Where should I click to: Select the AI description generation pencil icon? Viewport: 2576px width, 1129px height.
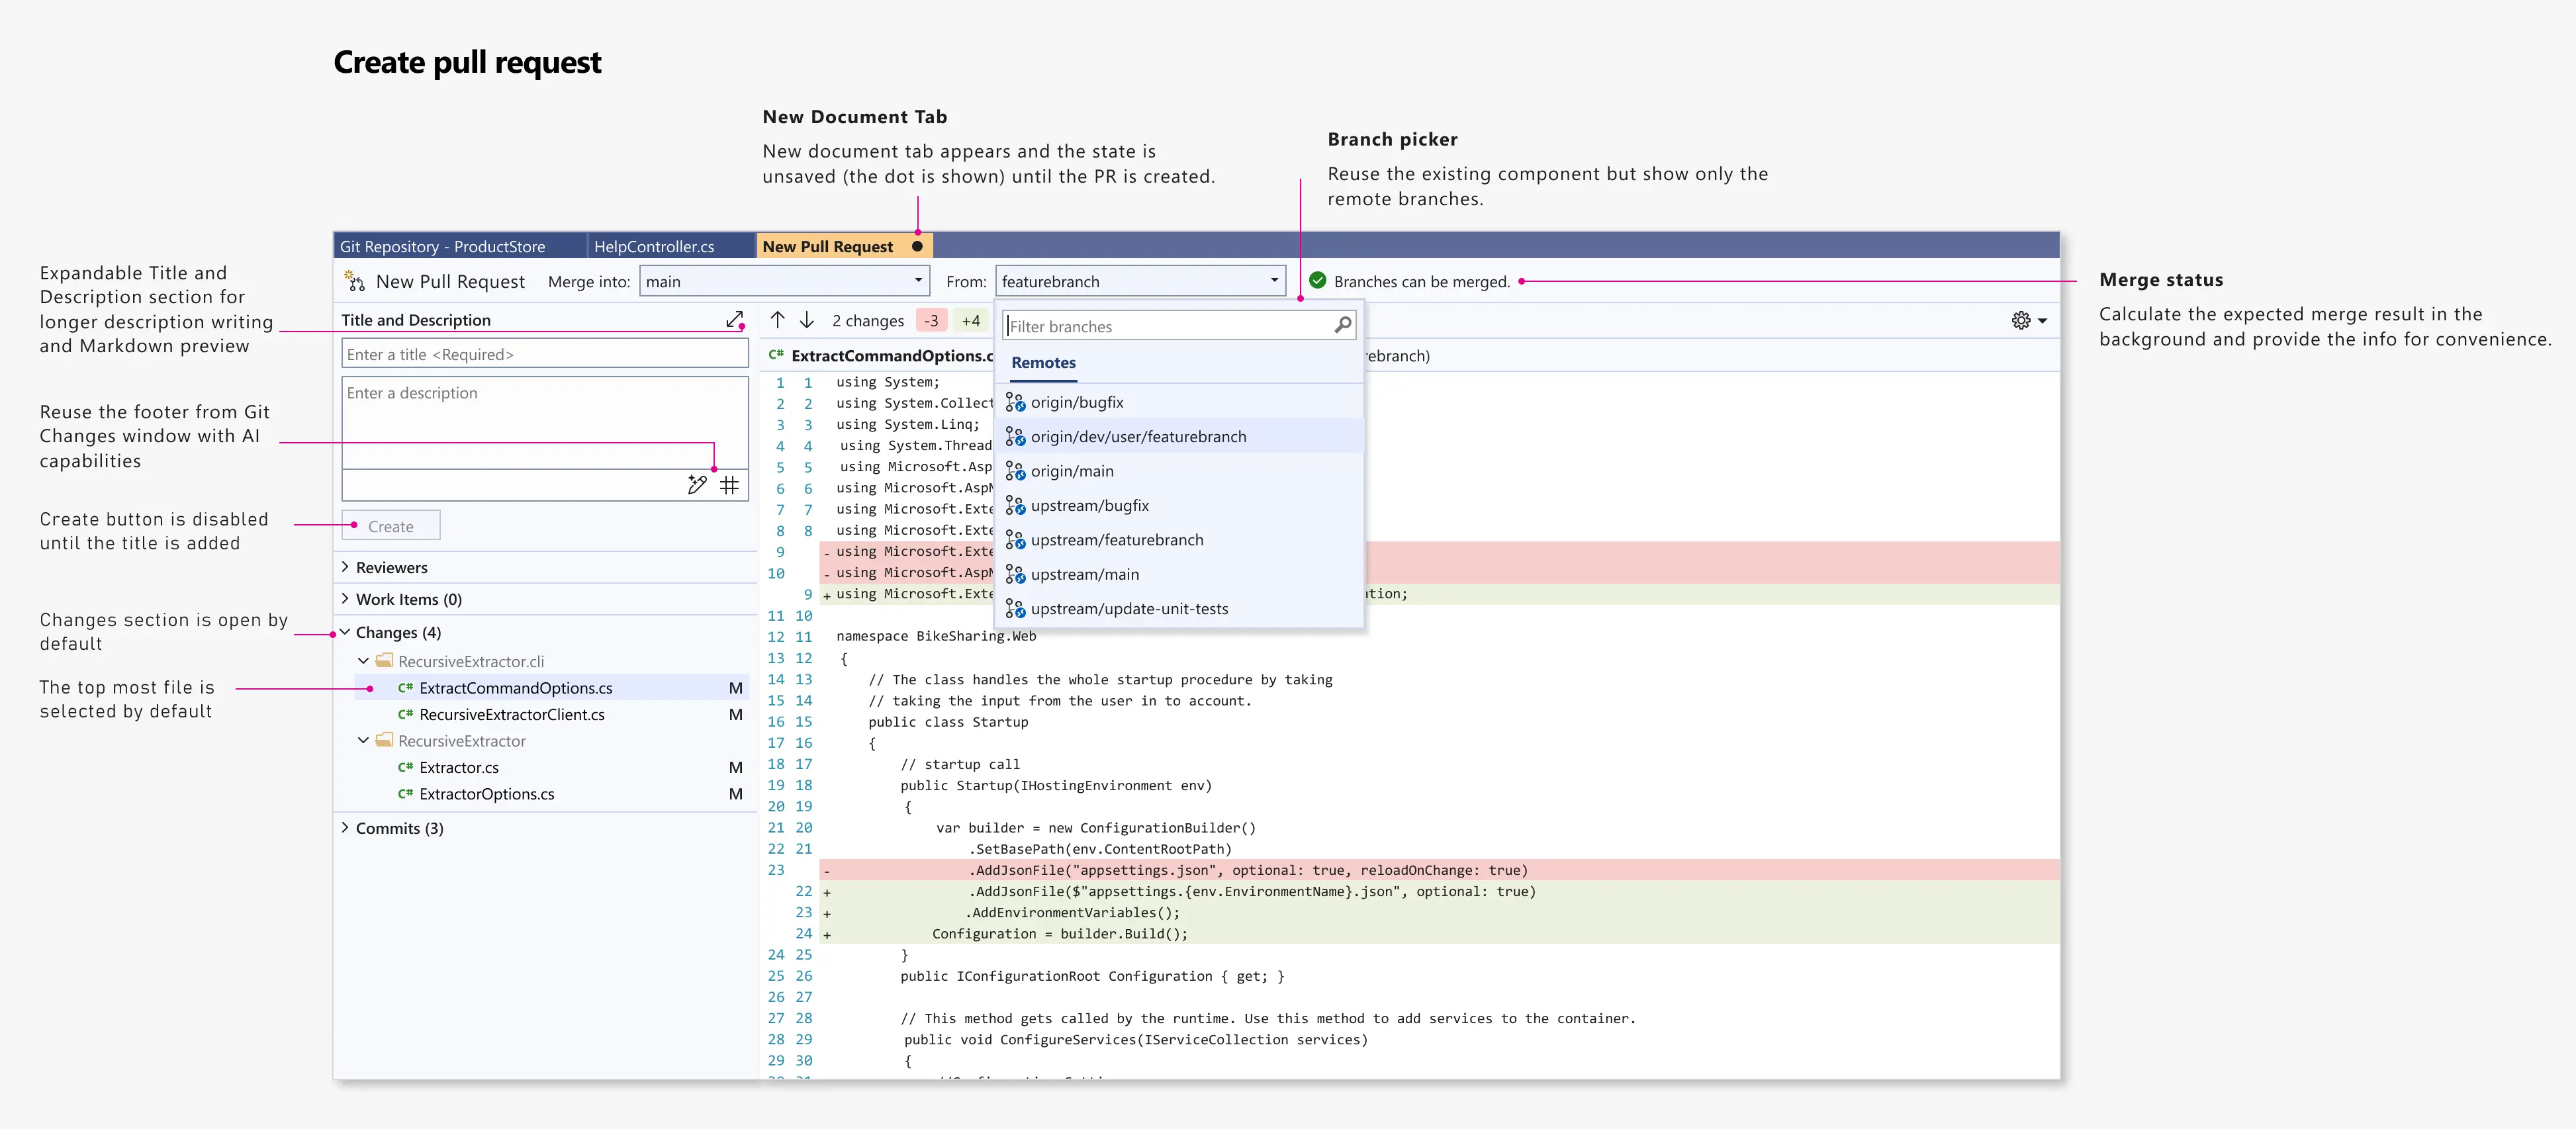pos(697,485)
